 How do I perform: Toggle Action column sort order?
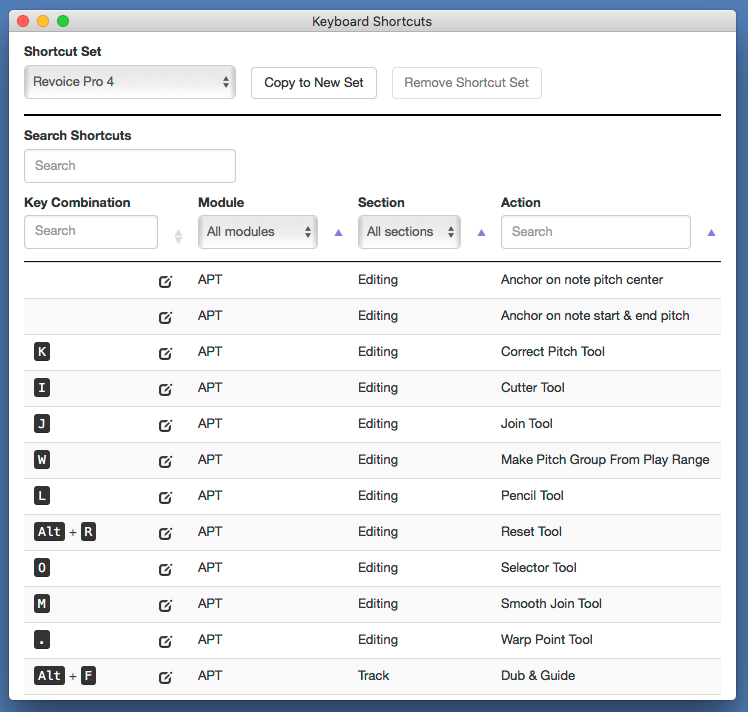coord(711,232)
